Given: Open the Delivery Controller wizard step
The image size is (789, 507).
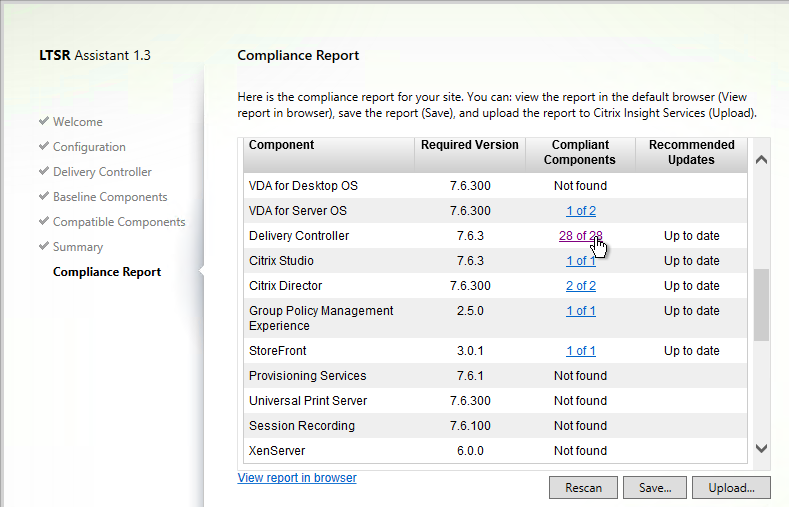Looking at the screenshot, I should pos(102,172).
